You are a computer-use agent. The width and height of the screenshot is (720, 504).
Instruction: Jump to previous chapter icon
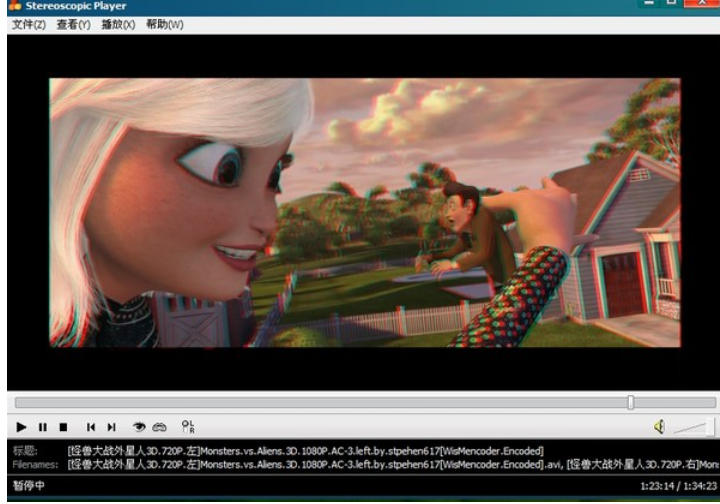[91, 427]
